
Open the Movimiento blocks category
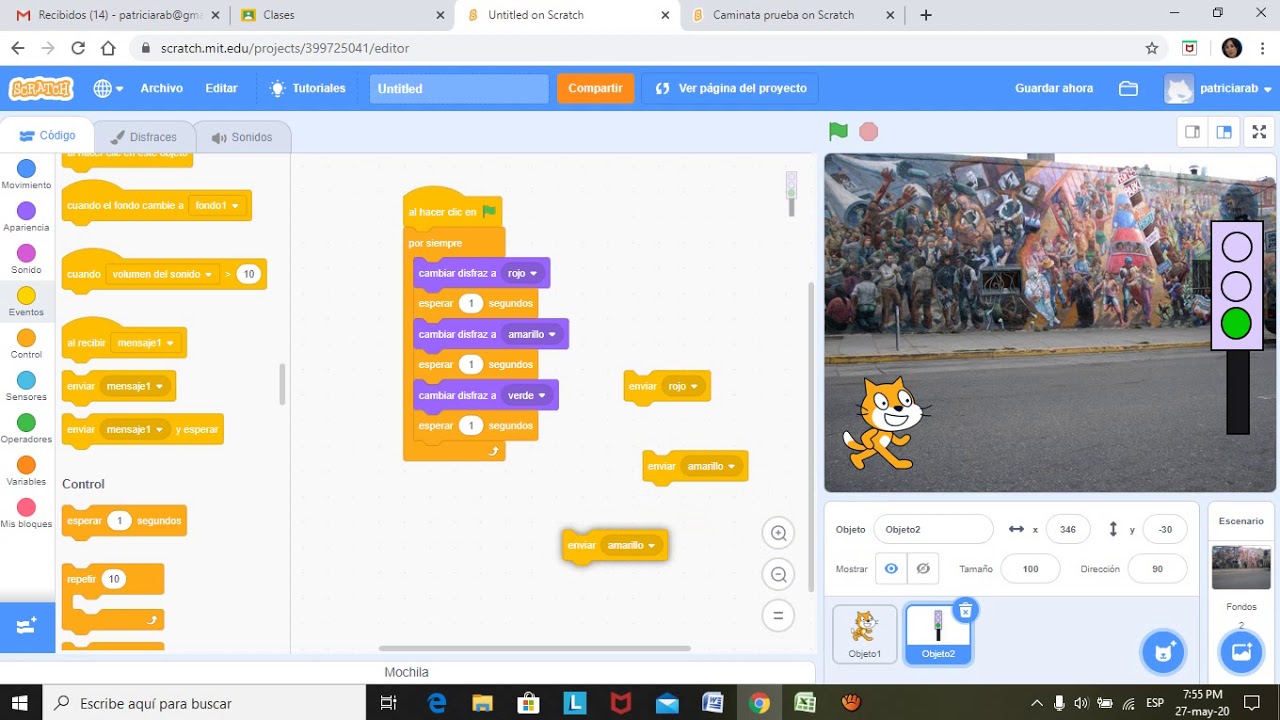point(26,174)
